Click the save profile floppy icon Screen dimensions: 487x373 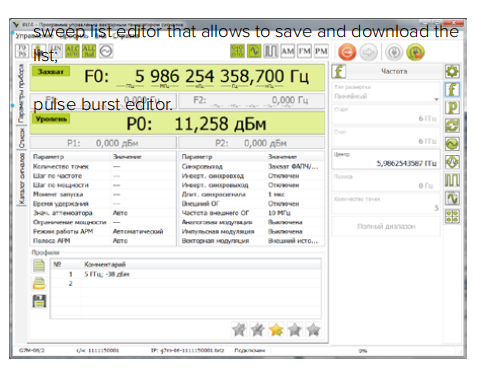click(x=39, y=301)
